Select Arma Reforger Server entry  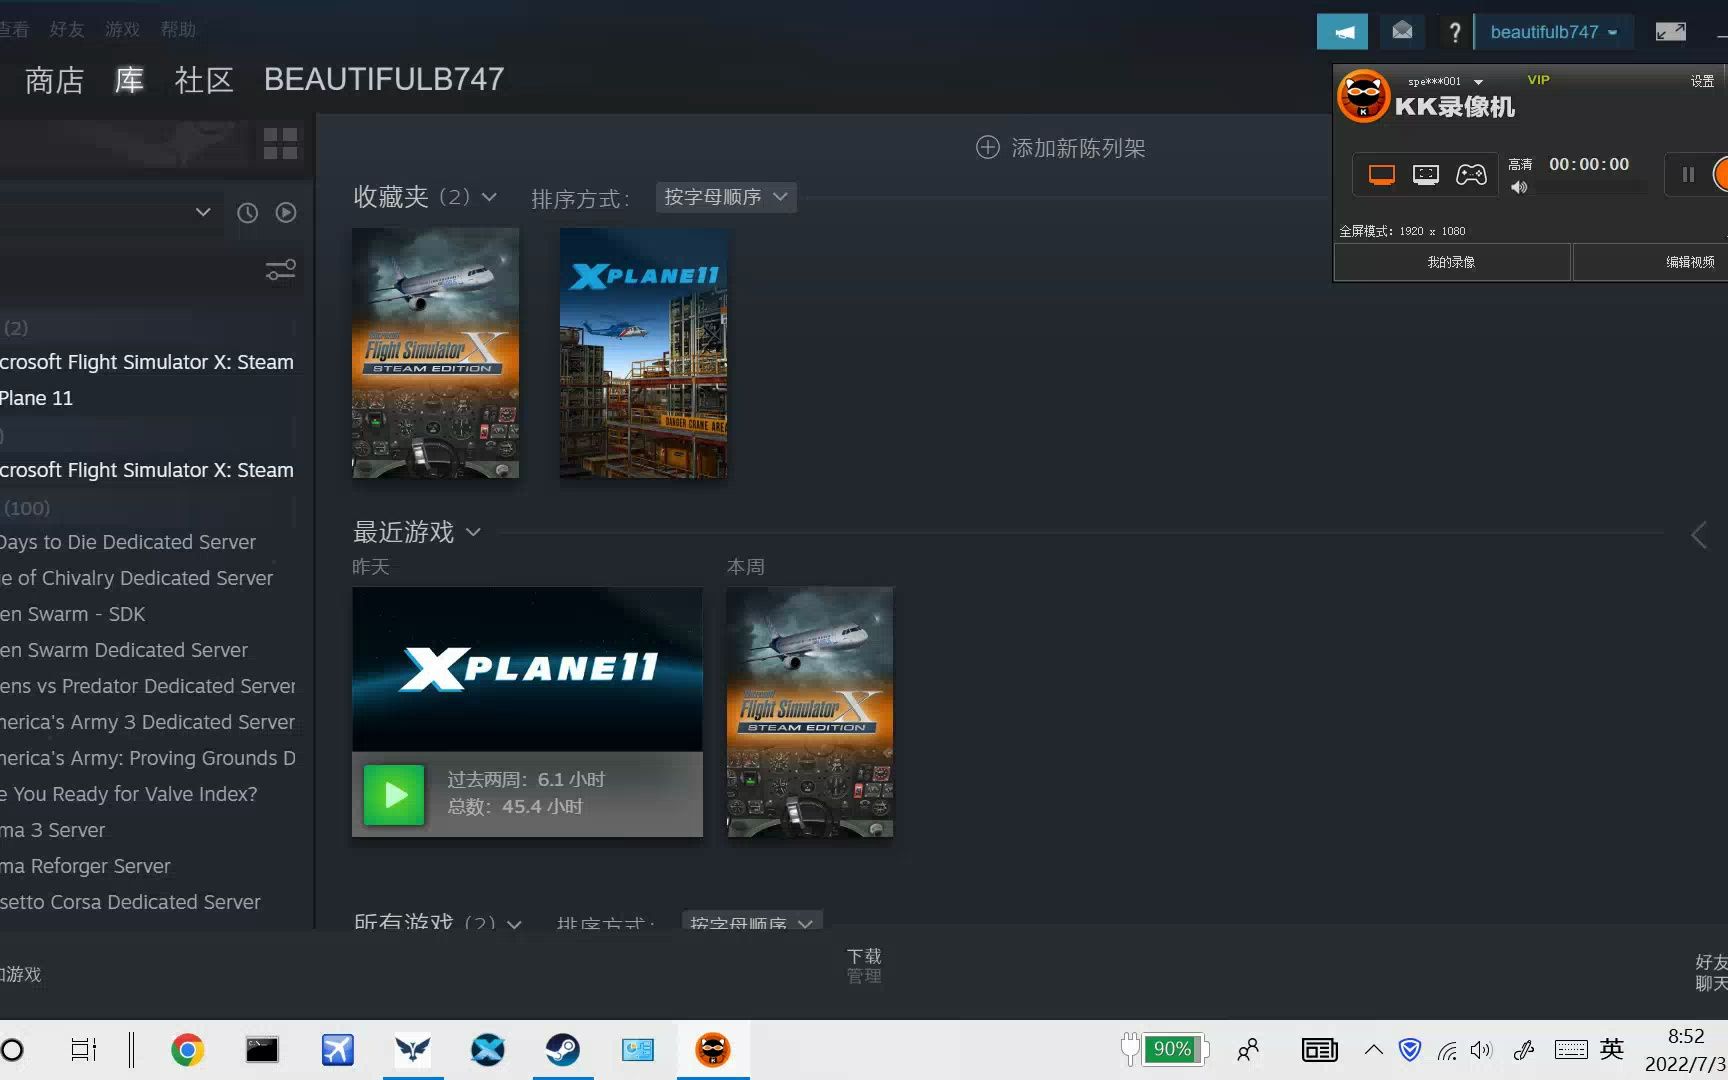[85, 866]
